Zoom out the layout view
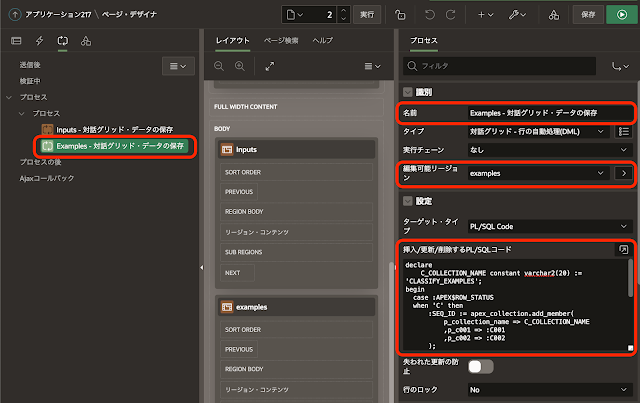The width and height of the screenshot is (640, 403). tap(219, 66)
